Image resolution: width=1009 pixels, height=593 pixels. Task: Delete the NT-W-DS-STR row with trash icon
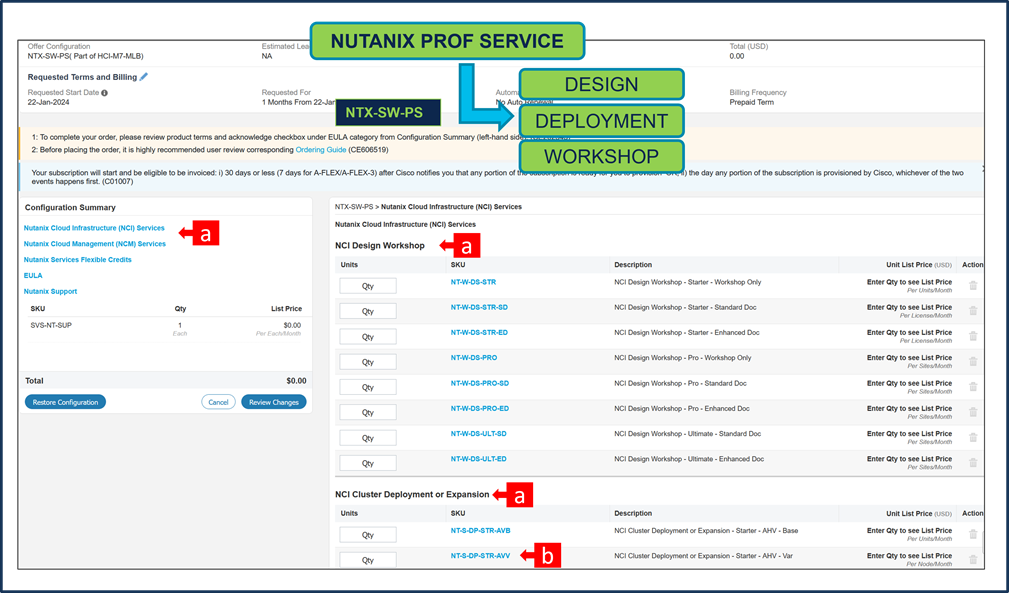[973, 286]
